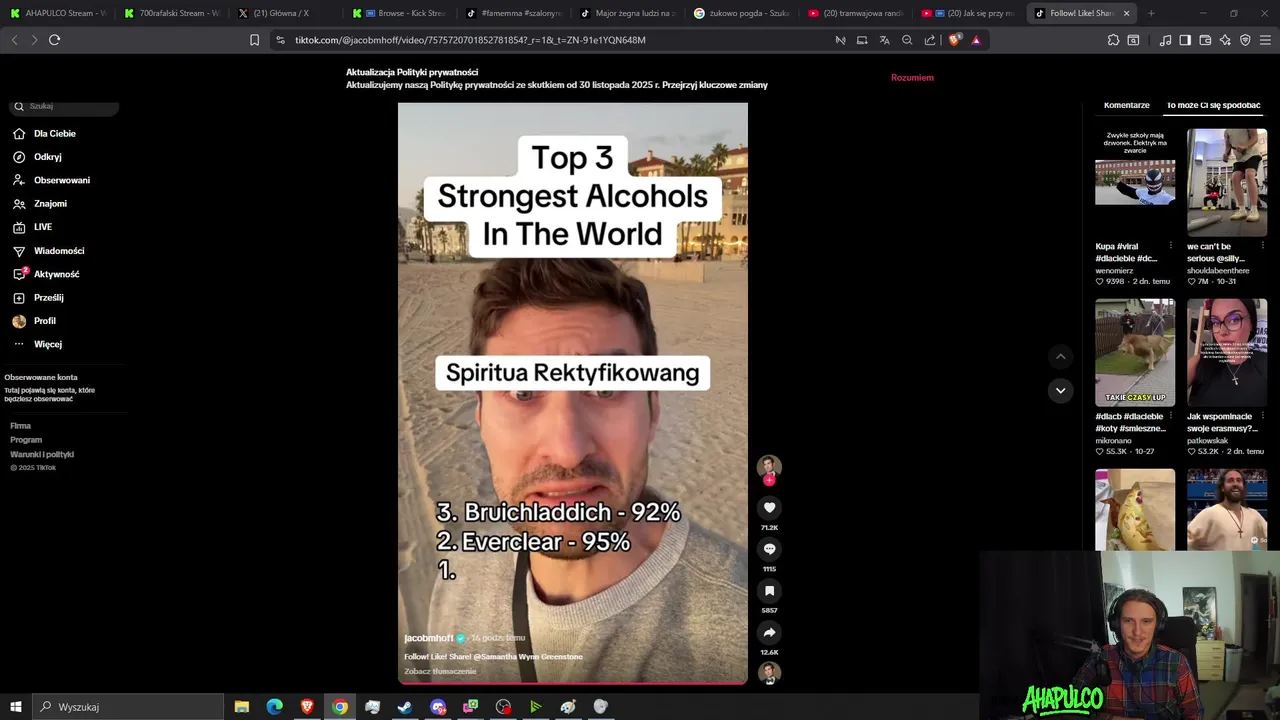The height and width of the screenshot is (720, 1280).
Task: Open mikronano cat video thumbnail
Action: click(x=1135, y=352)
